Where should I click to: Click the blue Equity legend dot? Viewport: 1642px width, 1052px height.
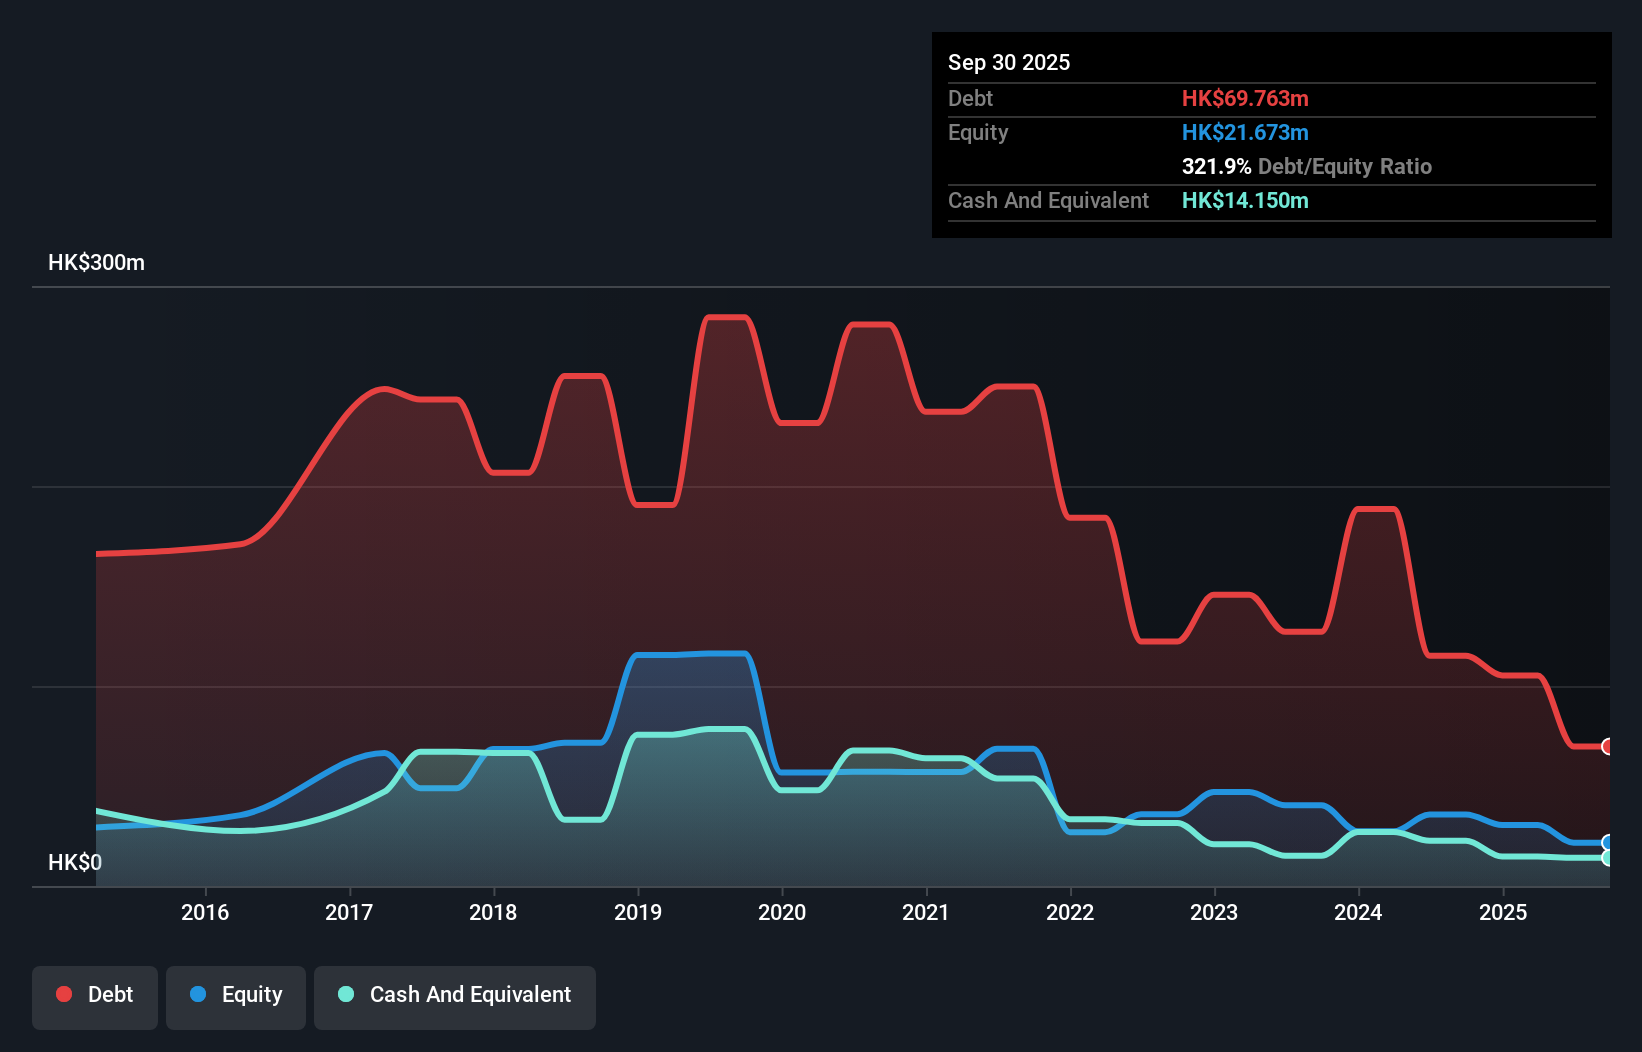click(199, 994)
